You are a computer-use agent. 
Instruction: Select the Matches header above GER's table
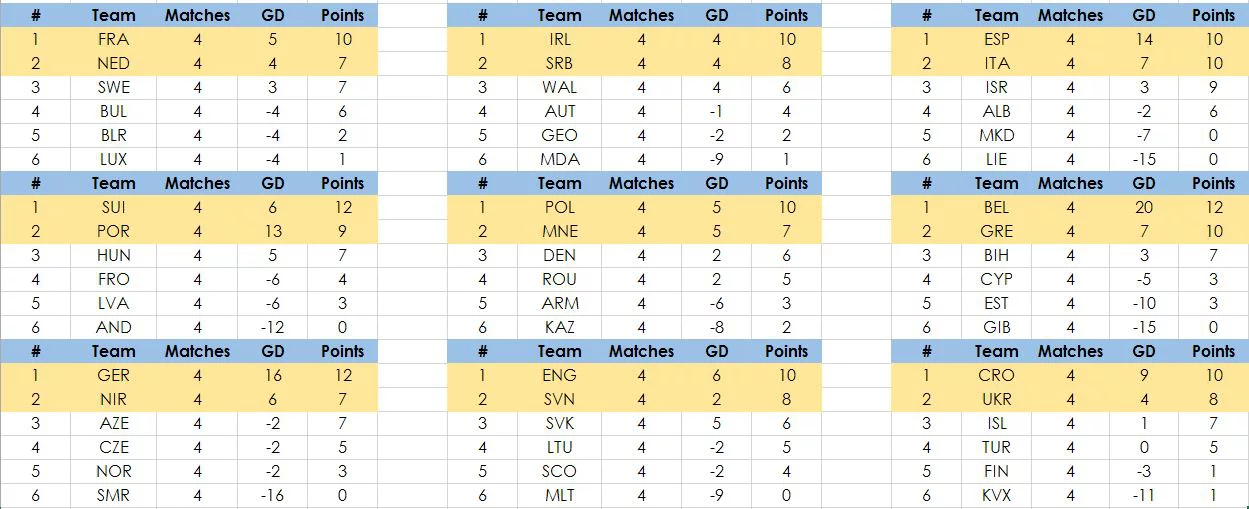click(x=197, y=351)
